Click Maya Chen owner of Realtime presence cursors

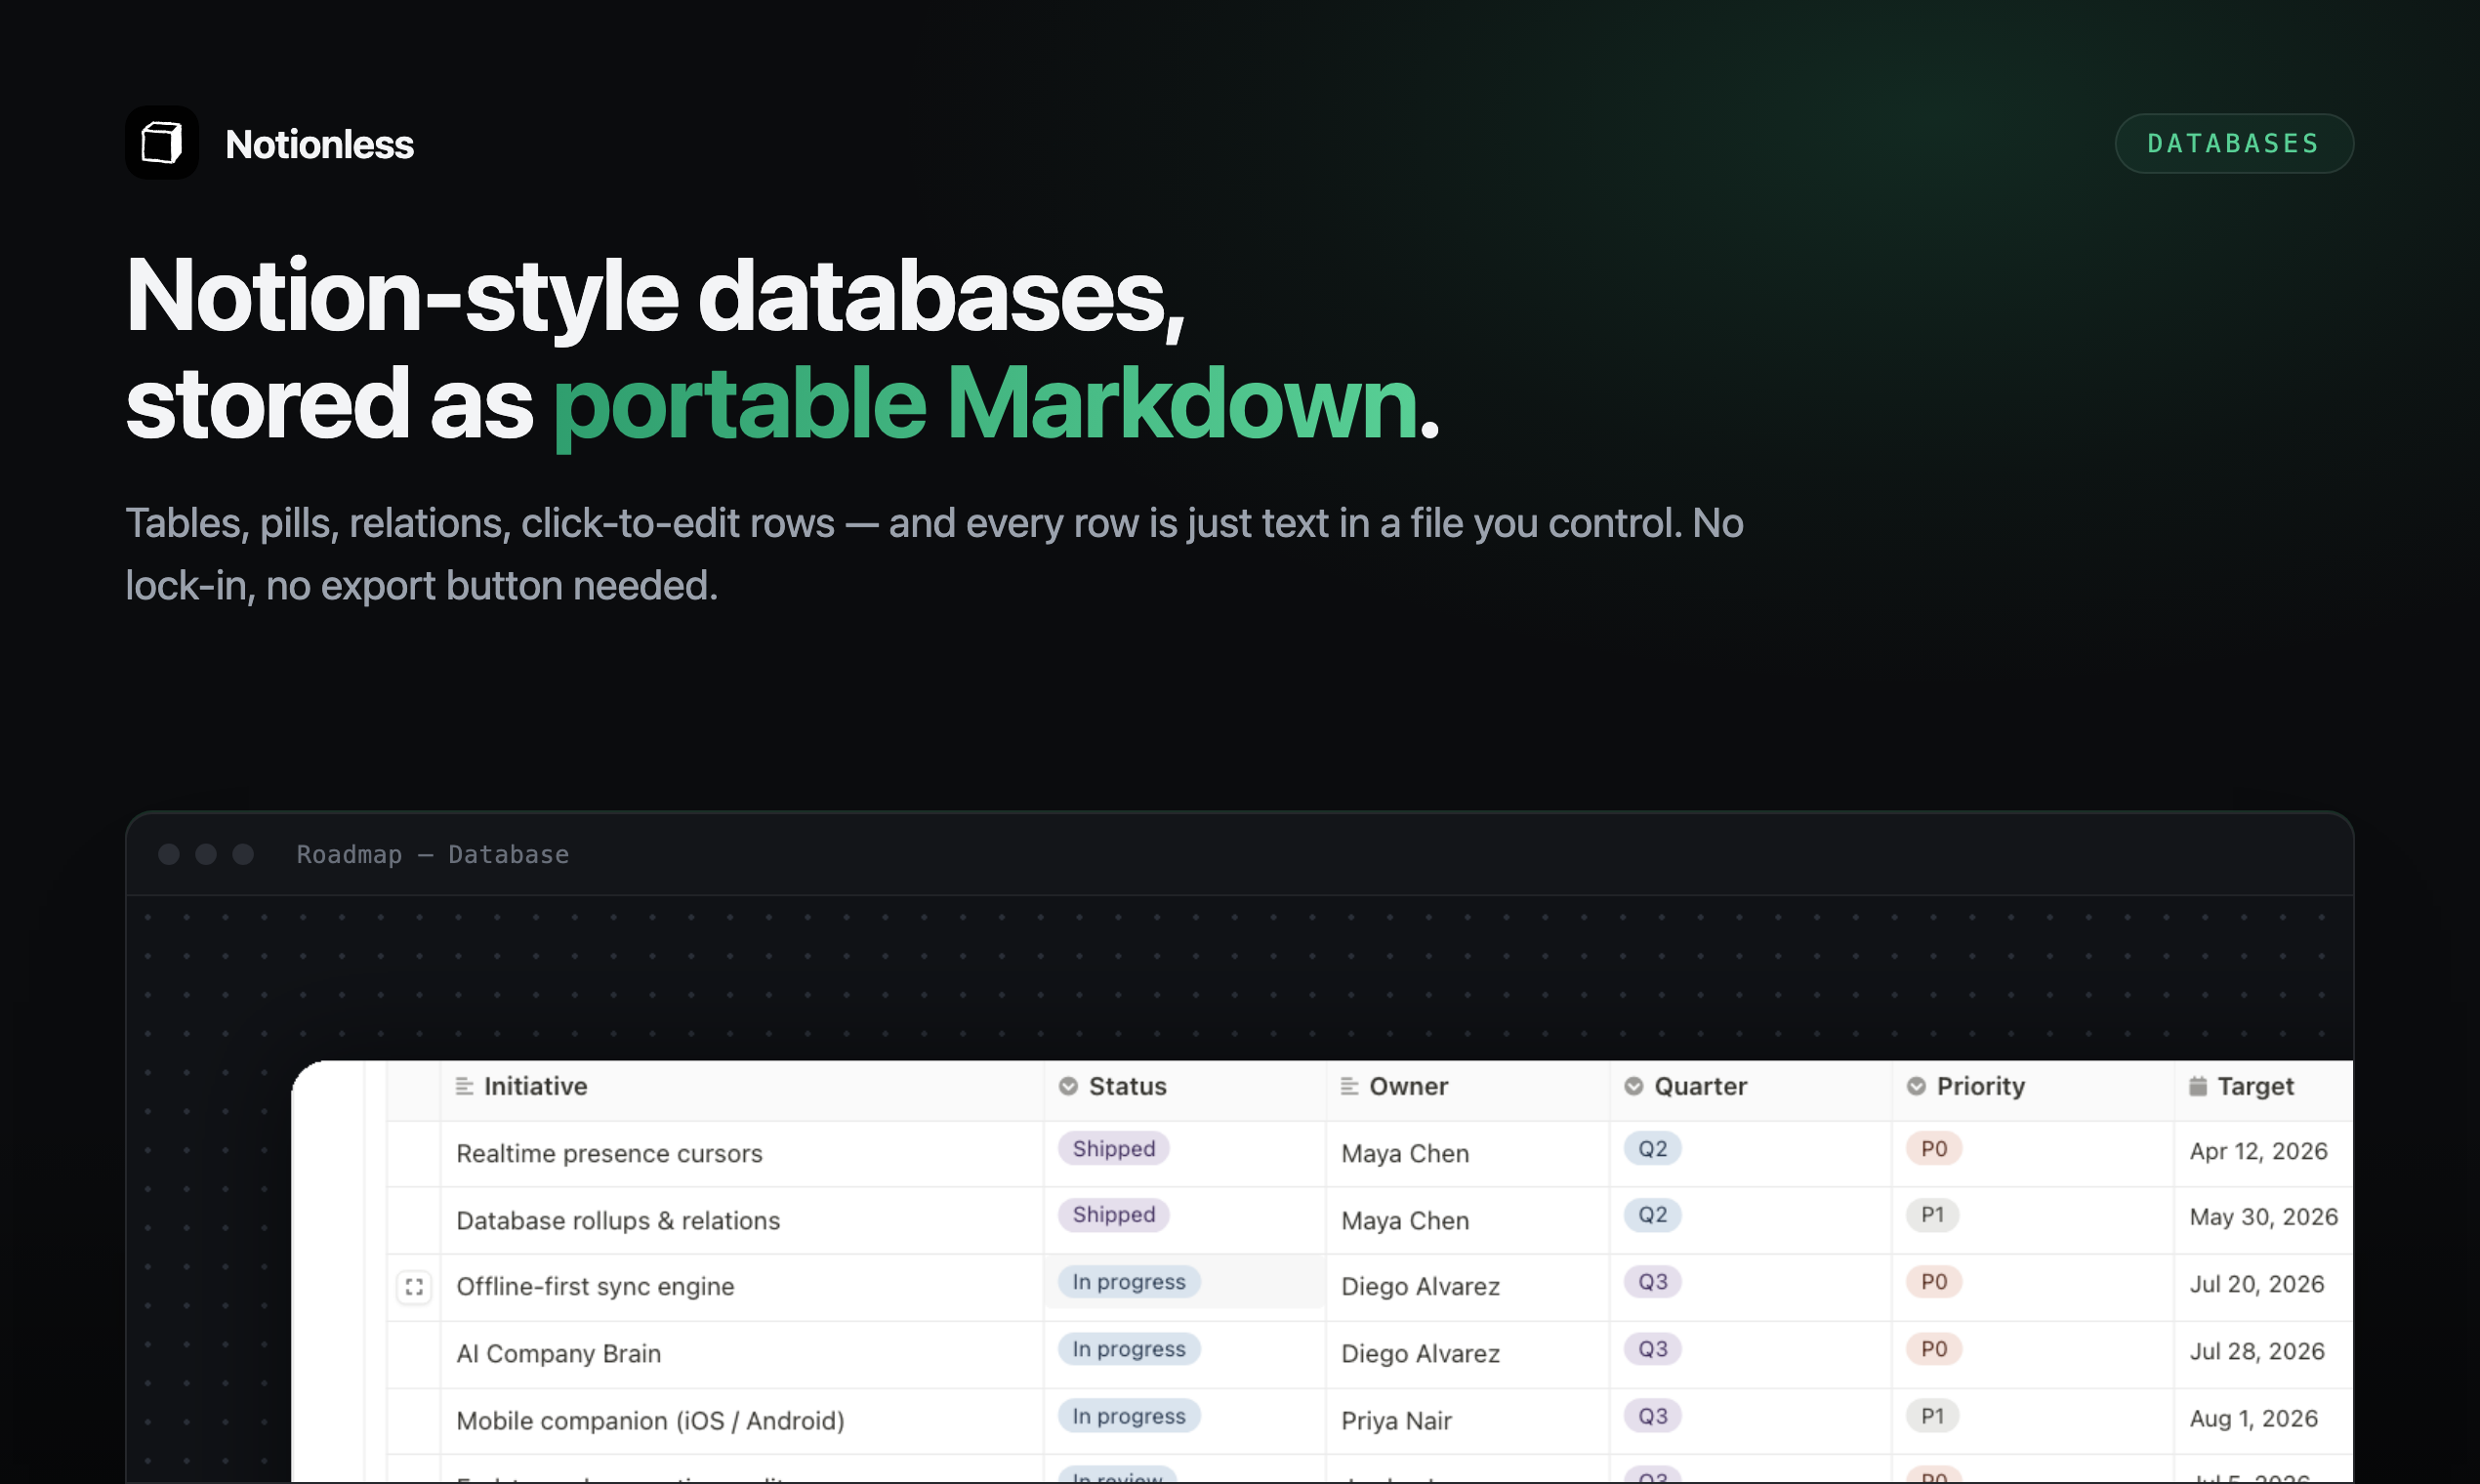1405,1154
